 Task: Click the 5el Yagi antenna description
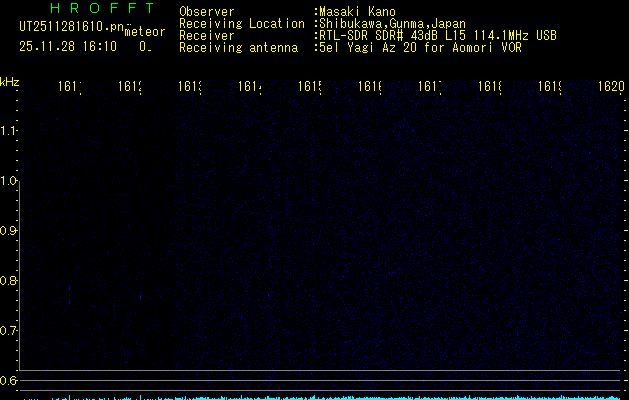[420, 48]
